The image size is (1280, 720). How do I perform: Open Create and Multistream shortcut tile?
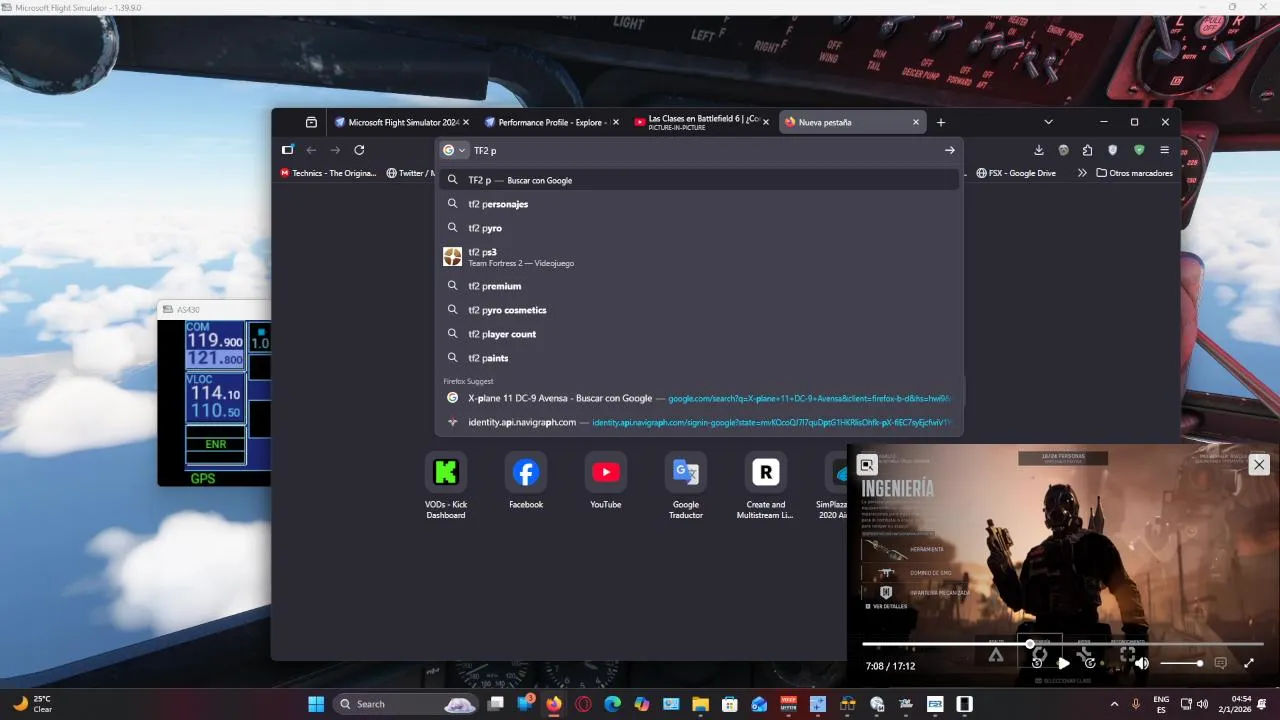(765, 486)
